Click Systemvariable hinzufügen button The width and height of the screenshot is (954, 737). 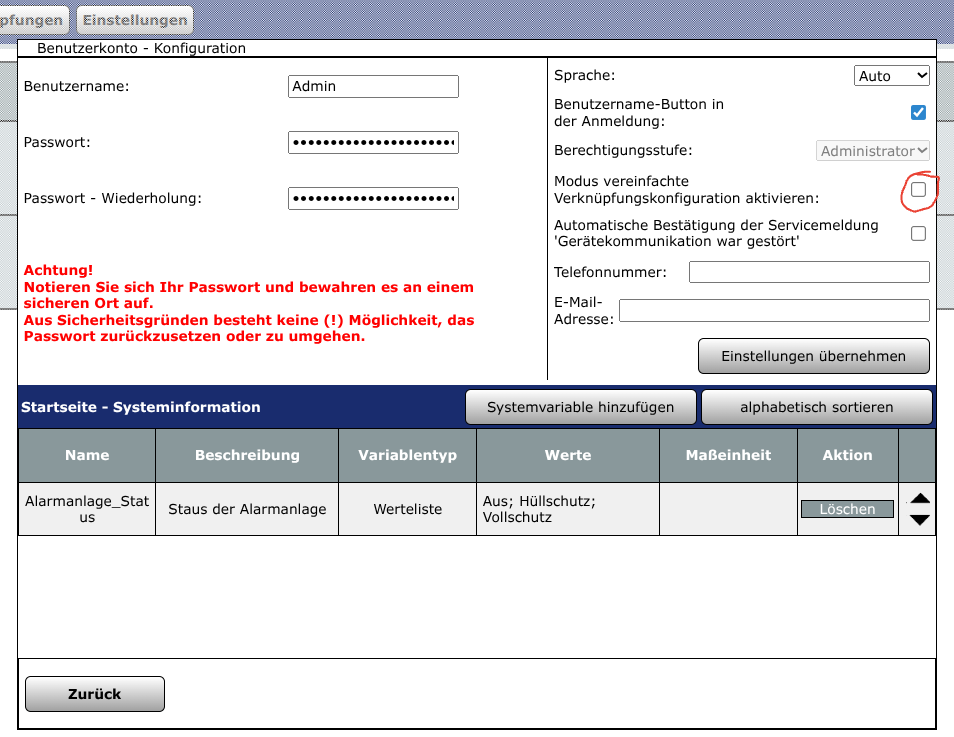point(580,407)
